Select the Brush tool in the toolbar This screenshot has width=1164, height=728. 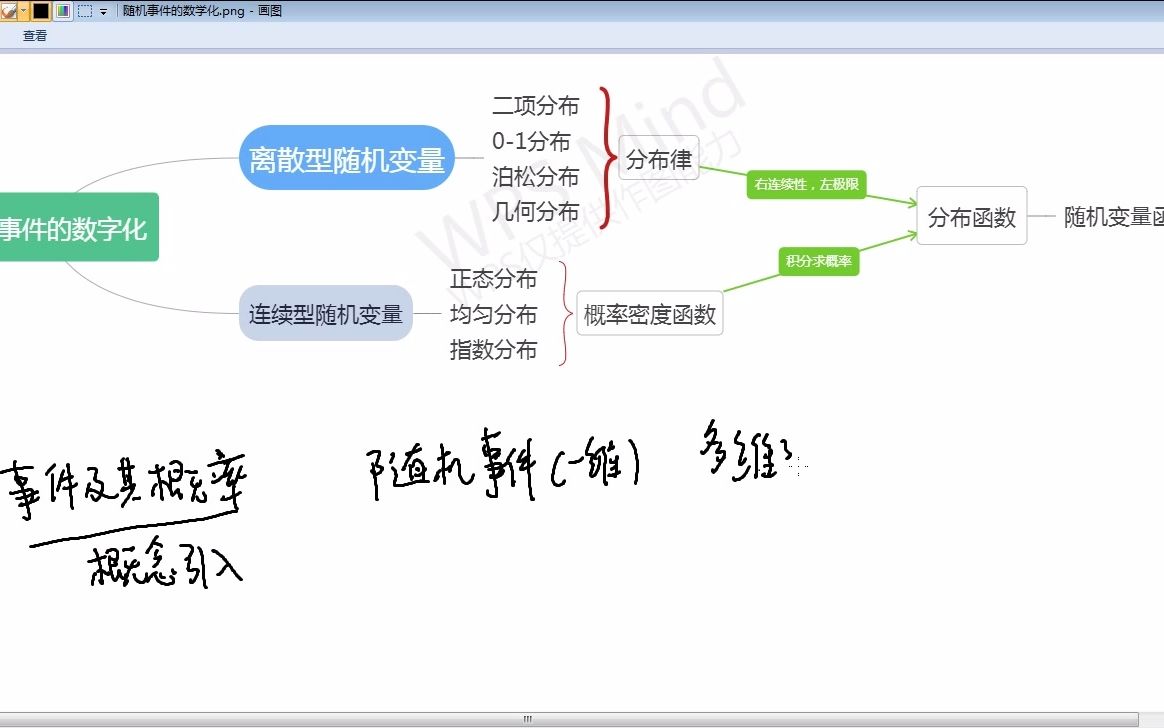coord(8,10)
